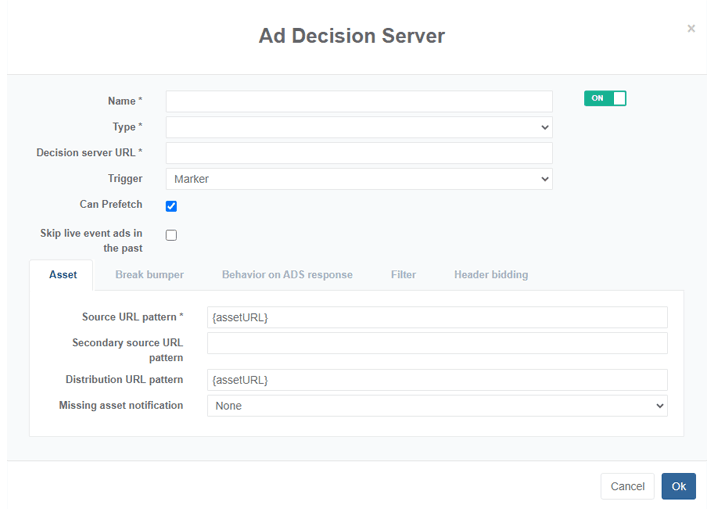The width and height of the screenshot is (714, 511).
Task: Switch to the Break bumper tab
Action: pyautogui.click(x=149, y=275)
